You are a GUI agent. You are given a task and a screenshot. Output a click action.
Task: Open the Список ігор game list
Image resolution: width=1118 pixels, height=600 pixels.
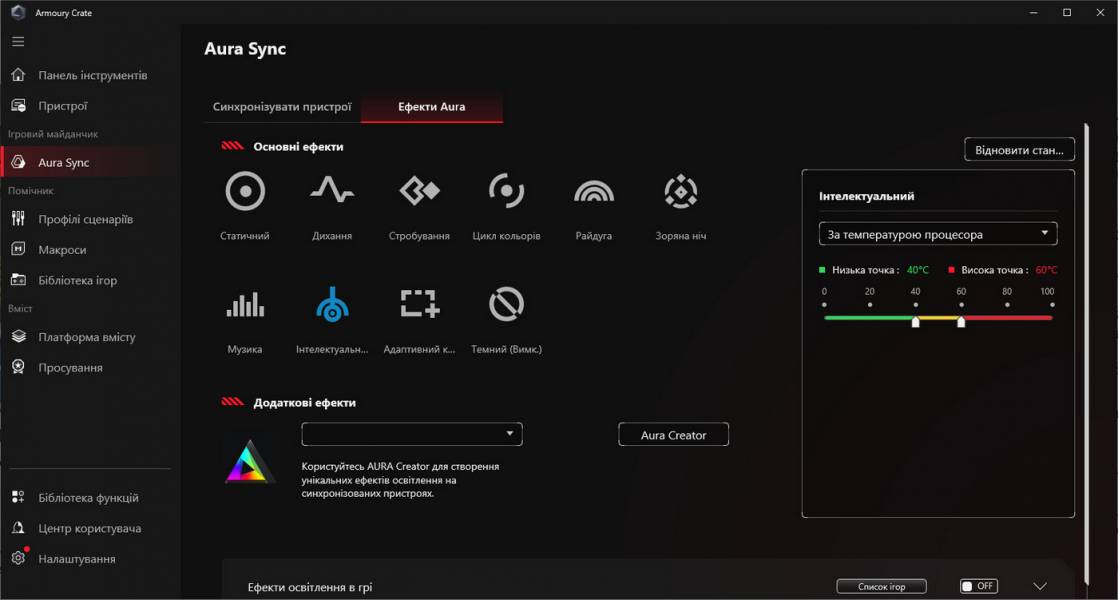pyautogui.click(x=881, y=586)
